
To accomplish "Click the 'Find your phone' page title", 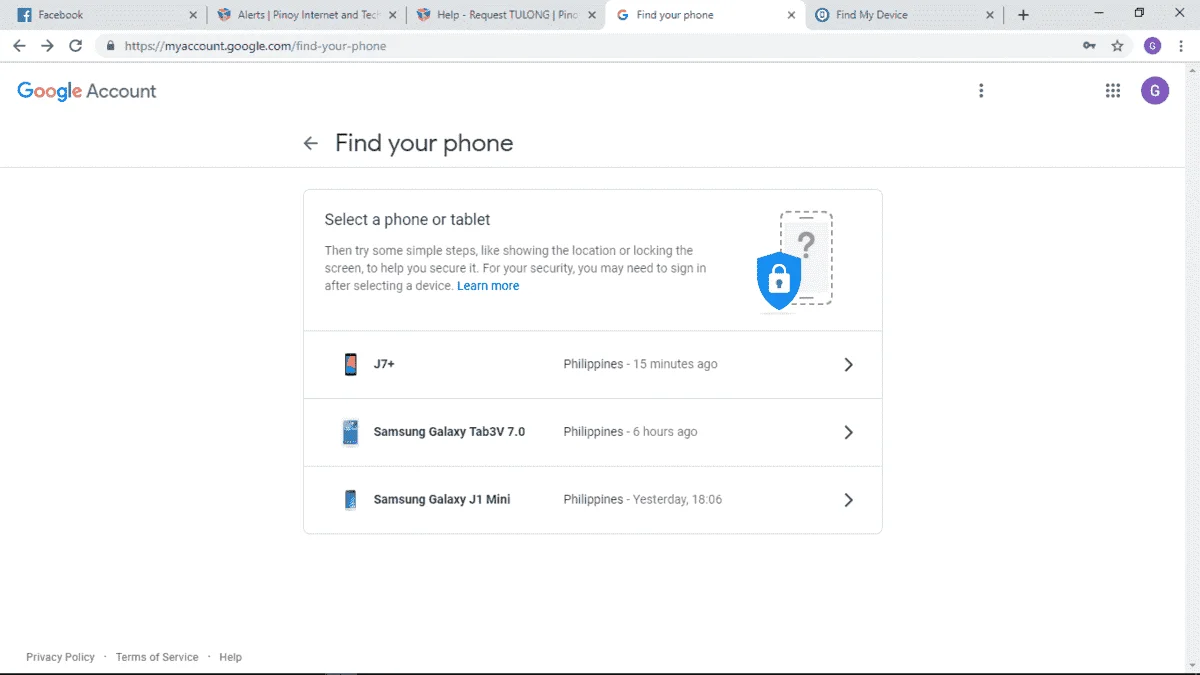I will [x=424, y=143].
